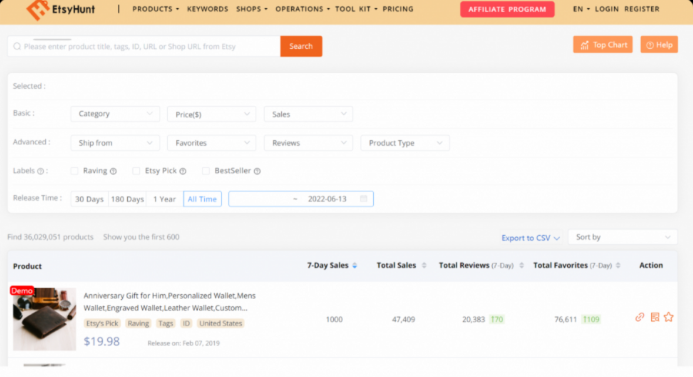Click the info icon beside Etsy Pick
This screenshot has height=377, width=693.
(183, 171)
